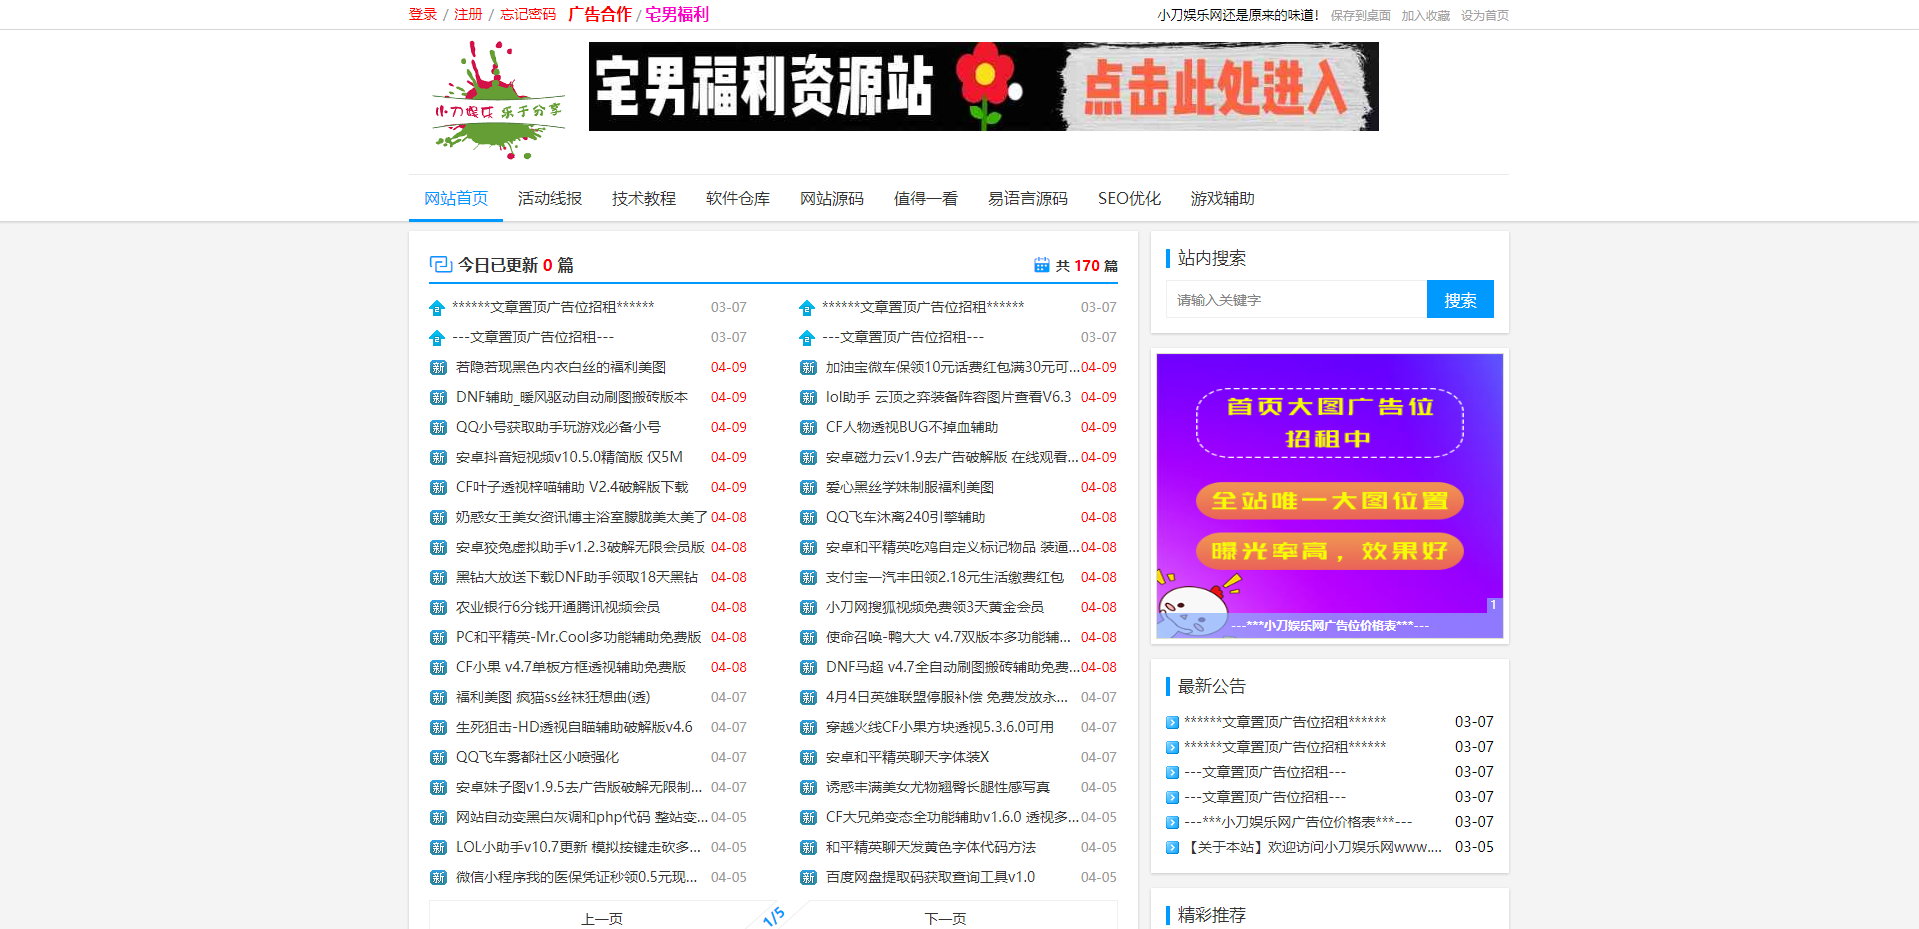This screenshot has height=929, width=1919.
Task: Click the 注册 register link
Action: pos(466,15)
